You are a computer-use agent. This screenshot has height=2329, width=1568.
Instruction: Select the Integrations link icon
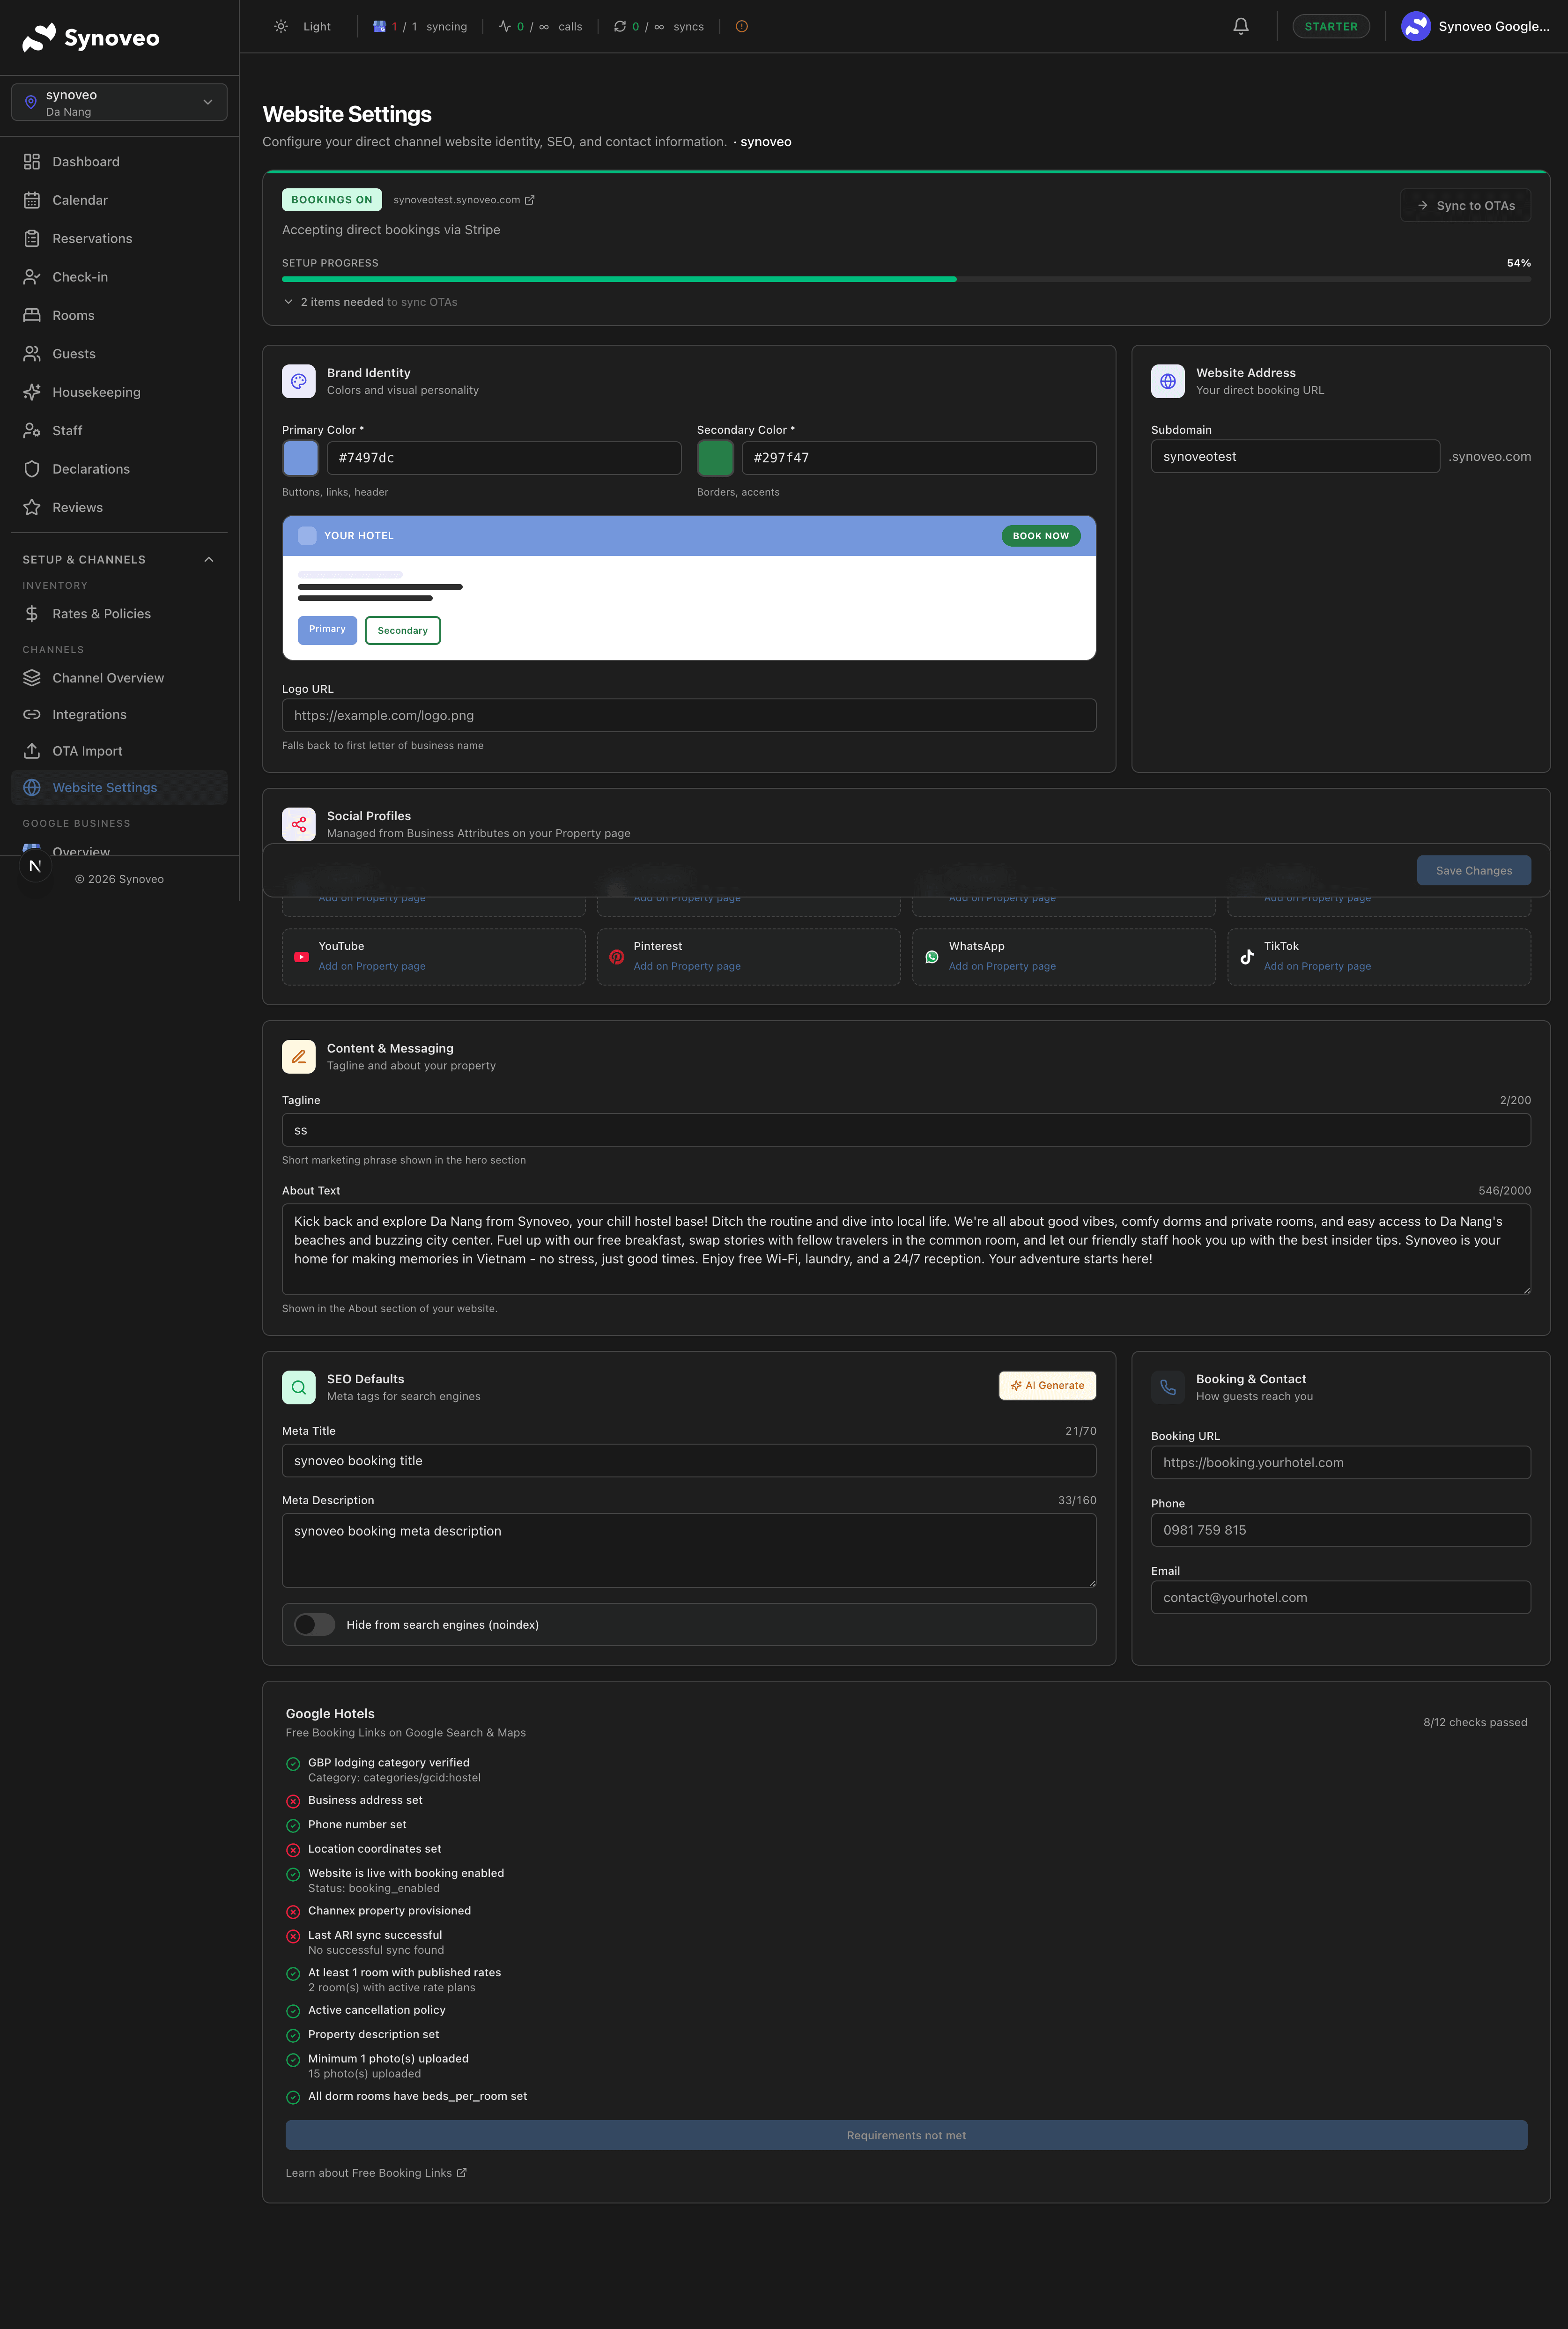(31, 714)
